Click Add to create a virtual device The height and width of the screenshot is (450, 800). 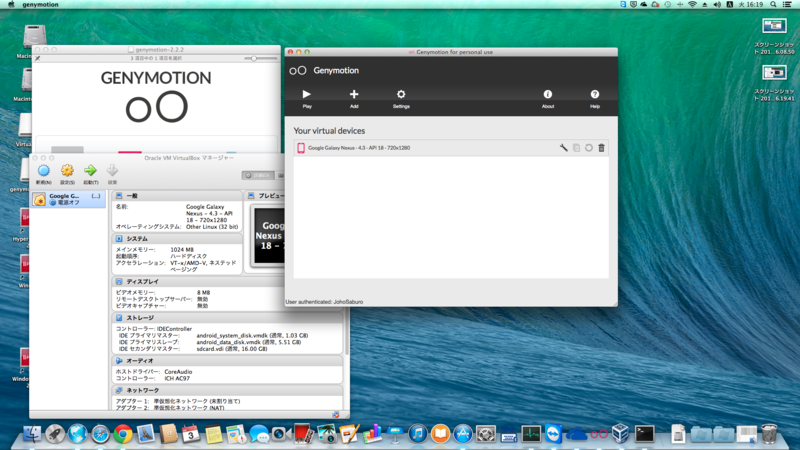coord(354,98)
